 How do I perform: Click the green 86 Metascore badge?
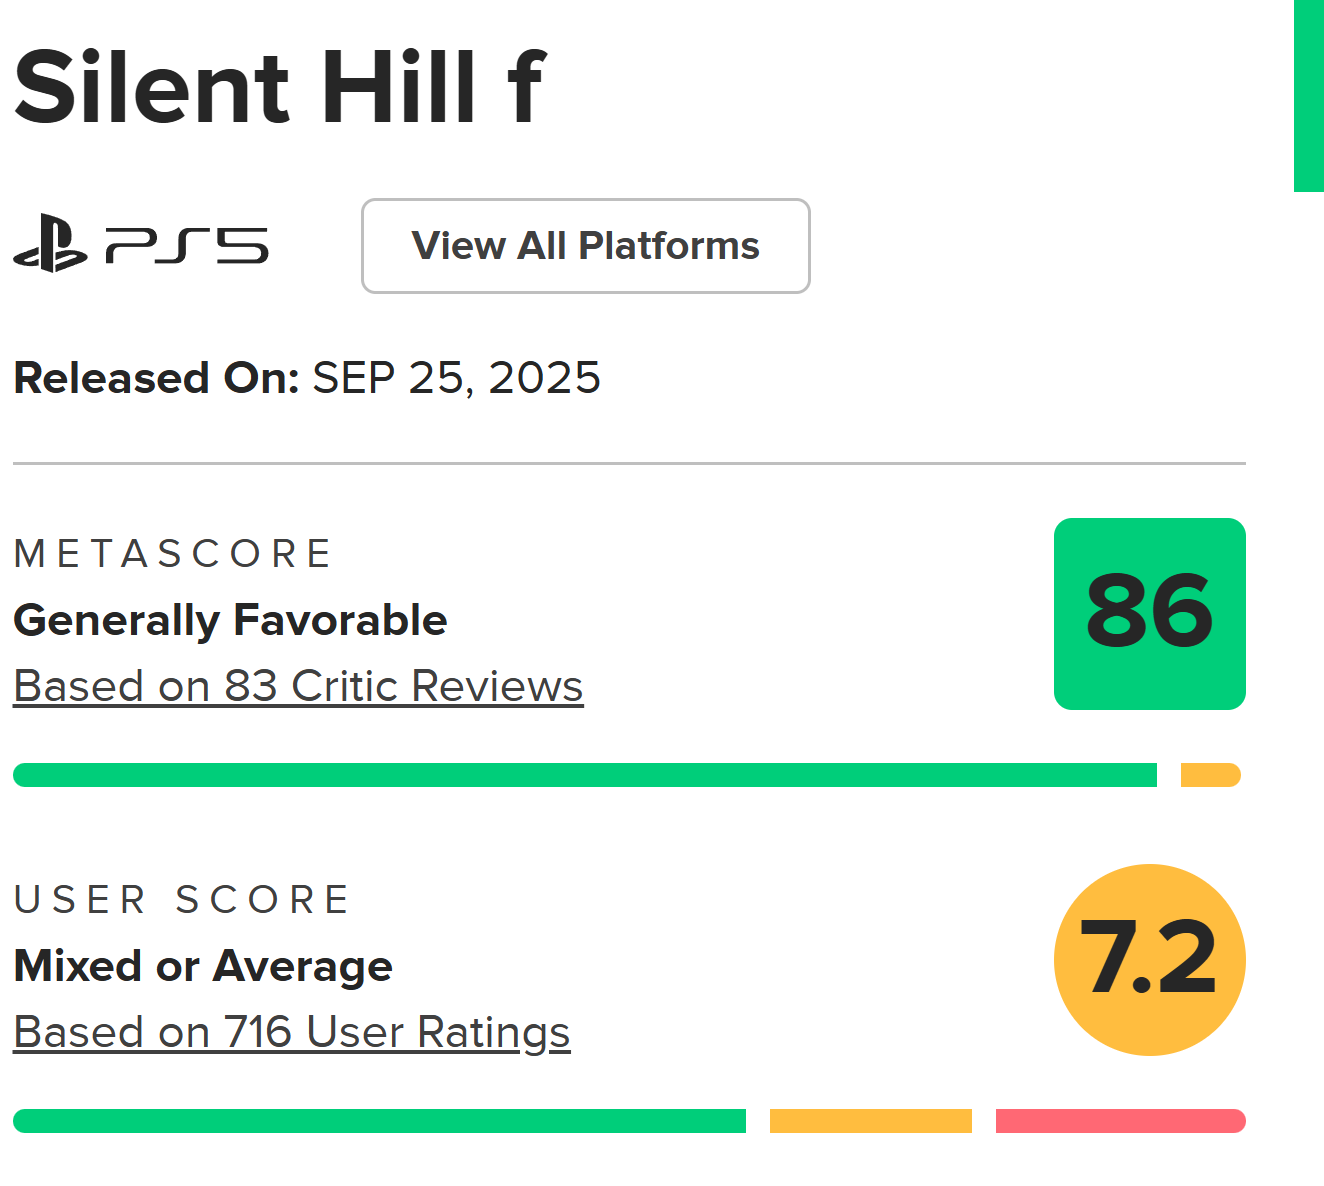1149,614
